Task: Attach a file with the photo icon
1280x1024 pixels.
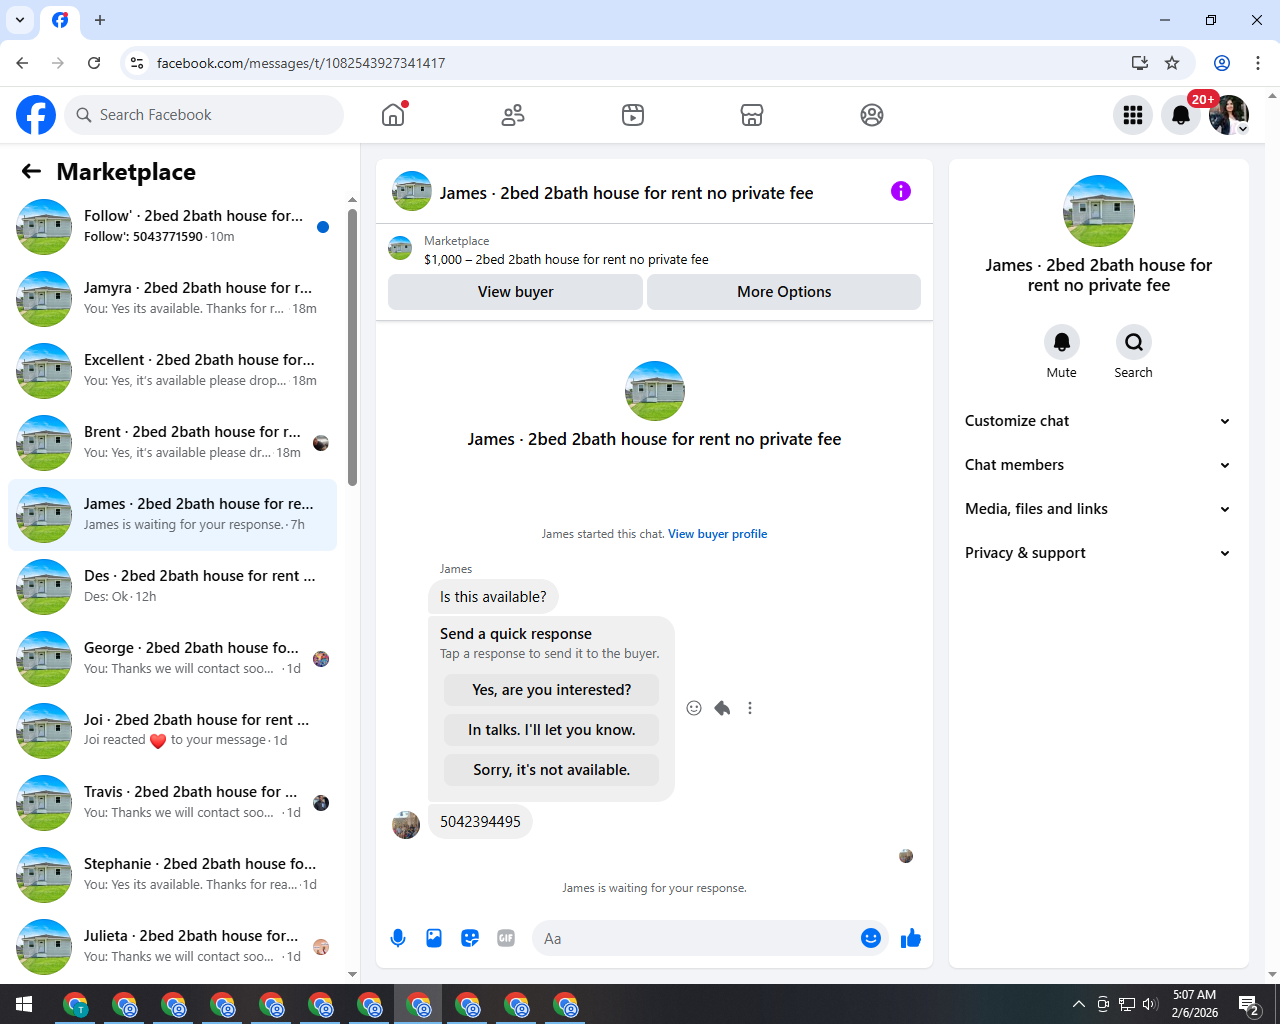Action: (x=434, y=938)
